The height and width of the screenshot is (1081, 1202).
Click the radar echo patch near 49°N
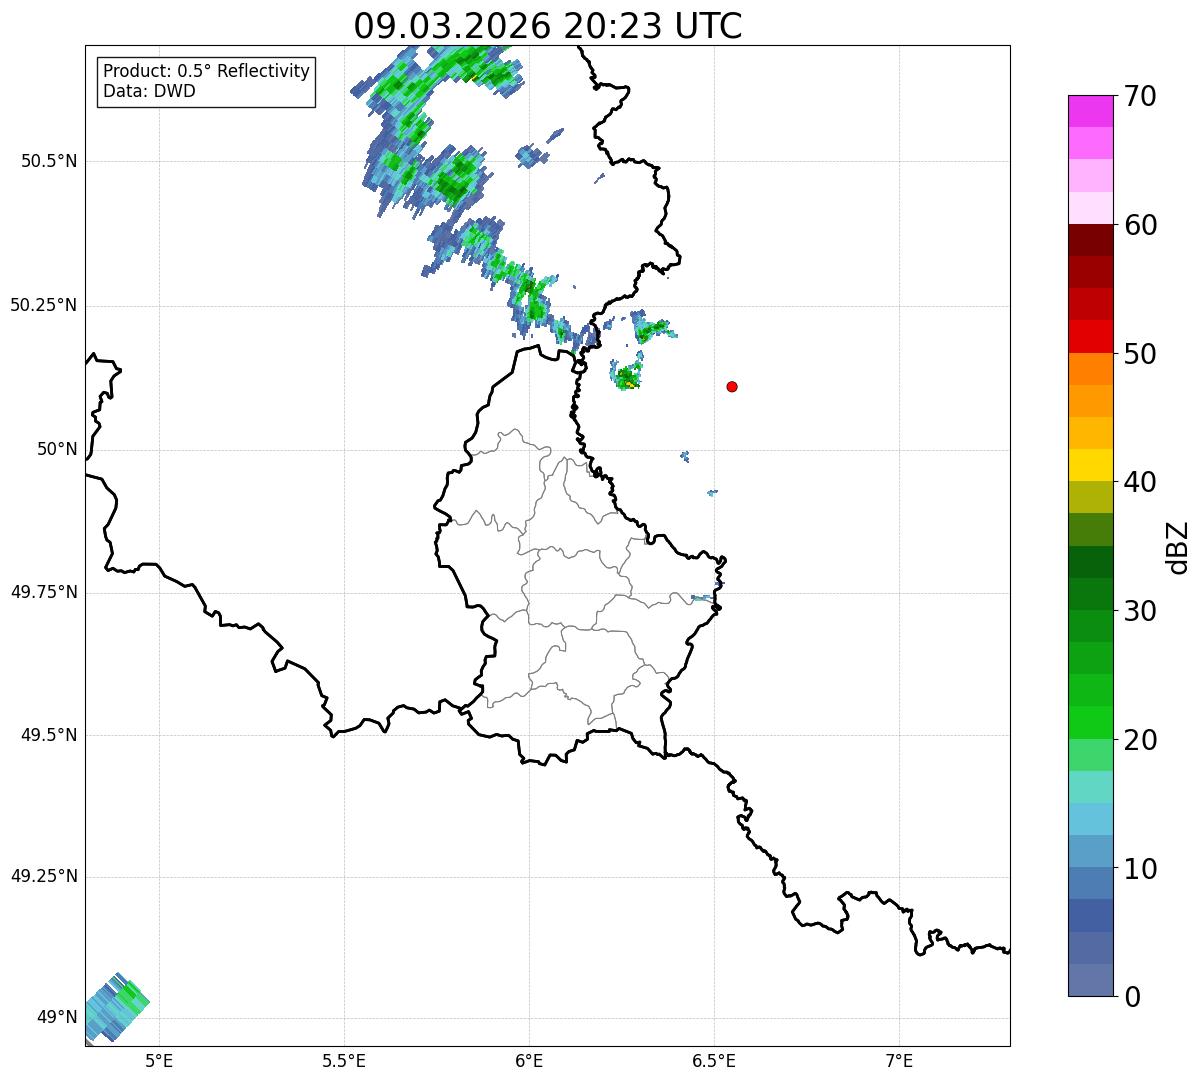[115, 1007]
